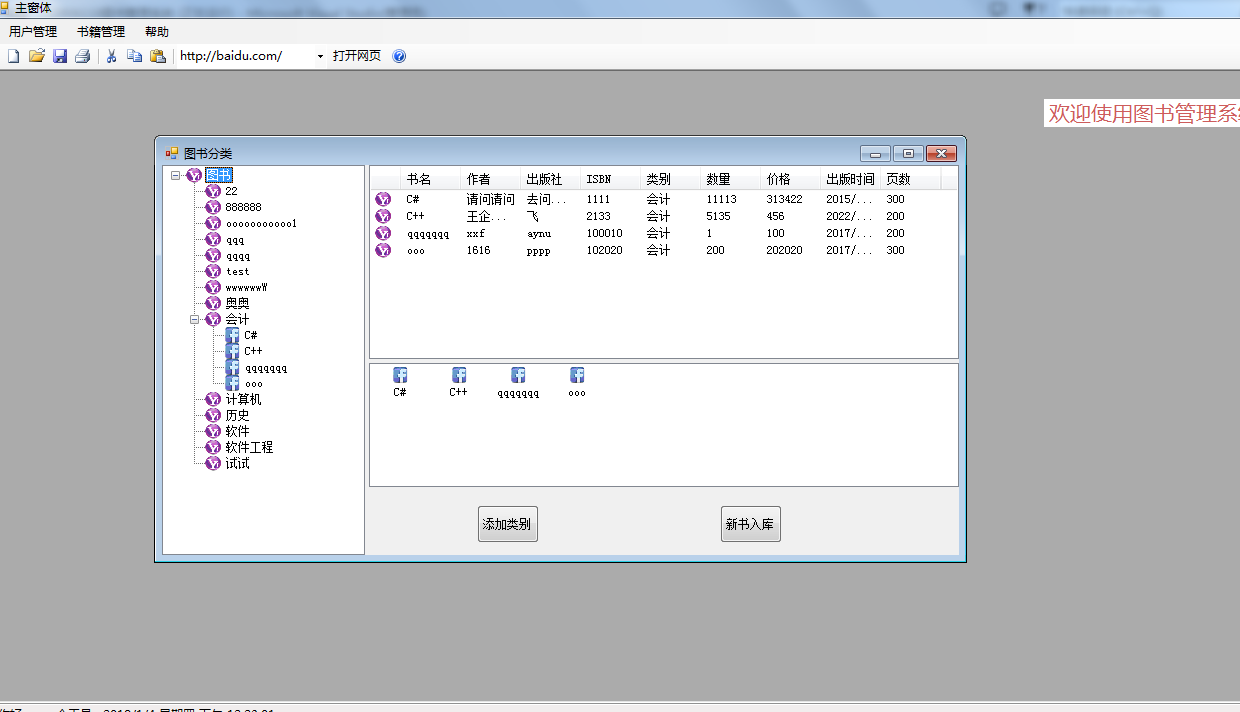This screenshot has height=712, width=1240.
Task: Select the 22 category in tree
Action: [x=232, y=191]
